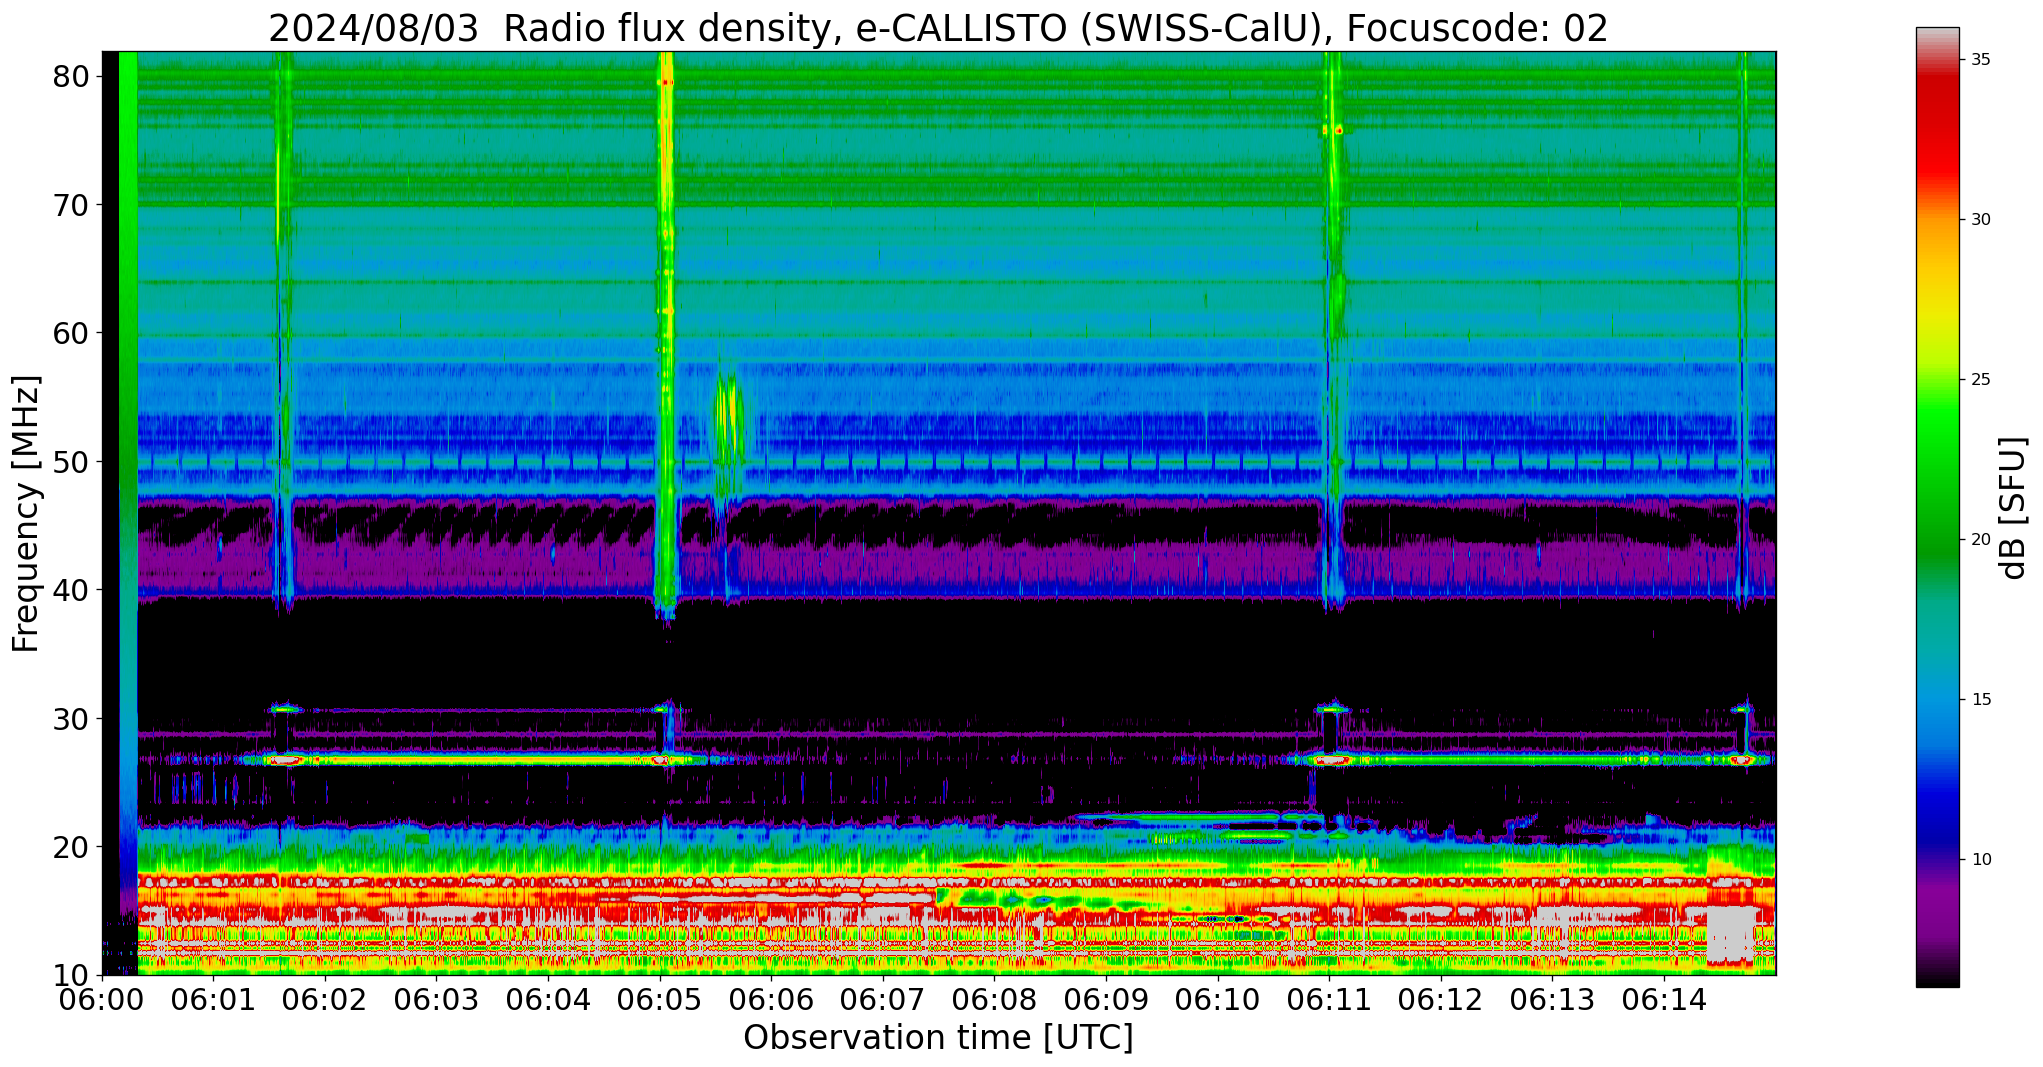
Task: Click the bright vertical burst at 06:05
Action: [x=665, y=335]
